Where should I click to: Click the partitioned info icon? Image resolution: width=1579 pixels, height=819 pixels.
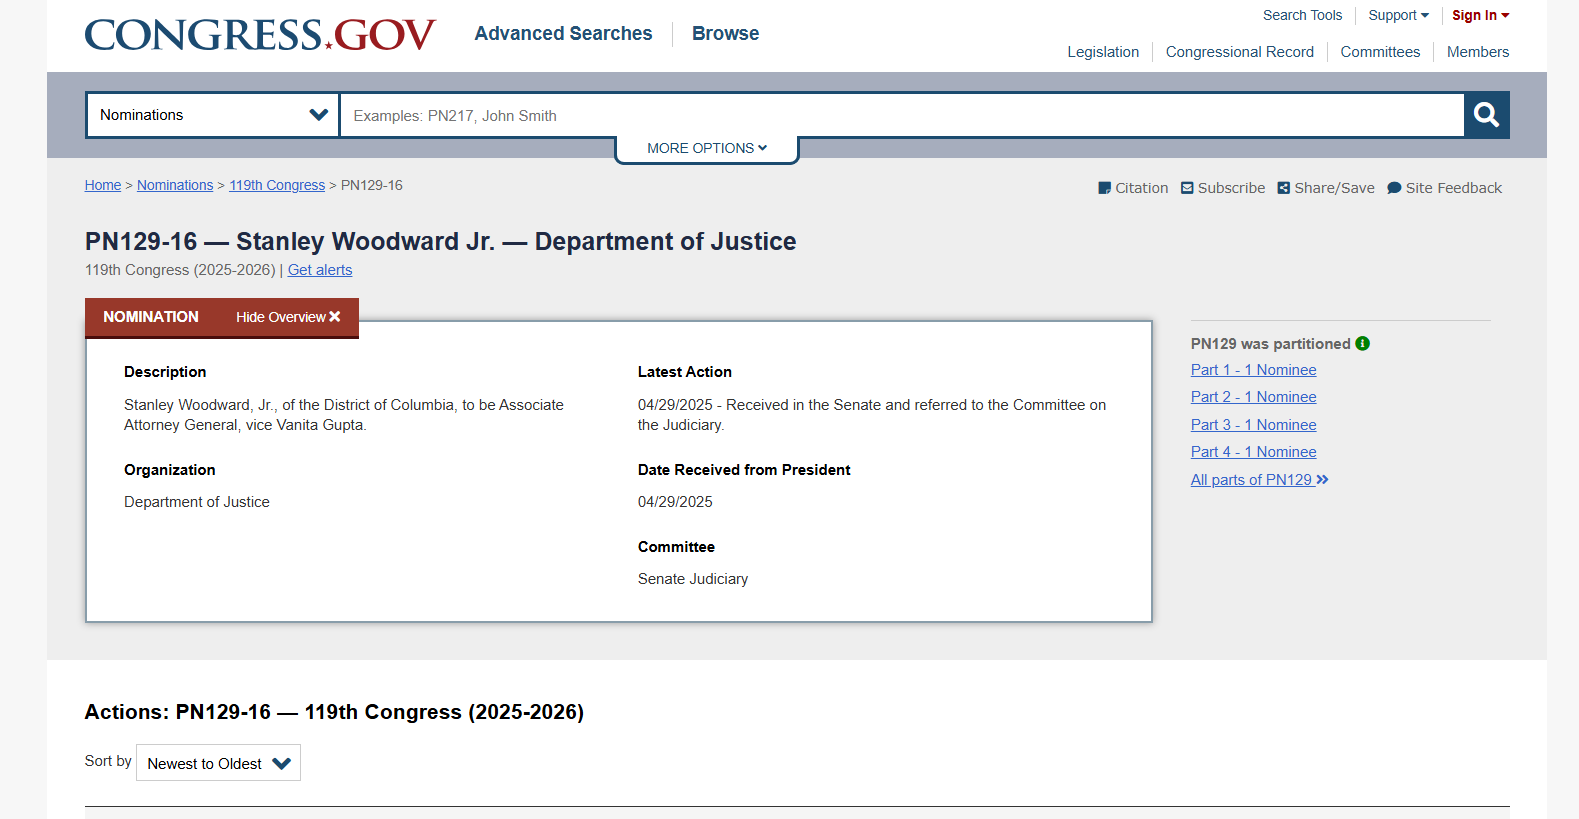(1362, 343)
